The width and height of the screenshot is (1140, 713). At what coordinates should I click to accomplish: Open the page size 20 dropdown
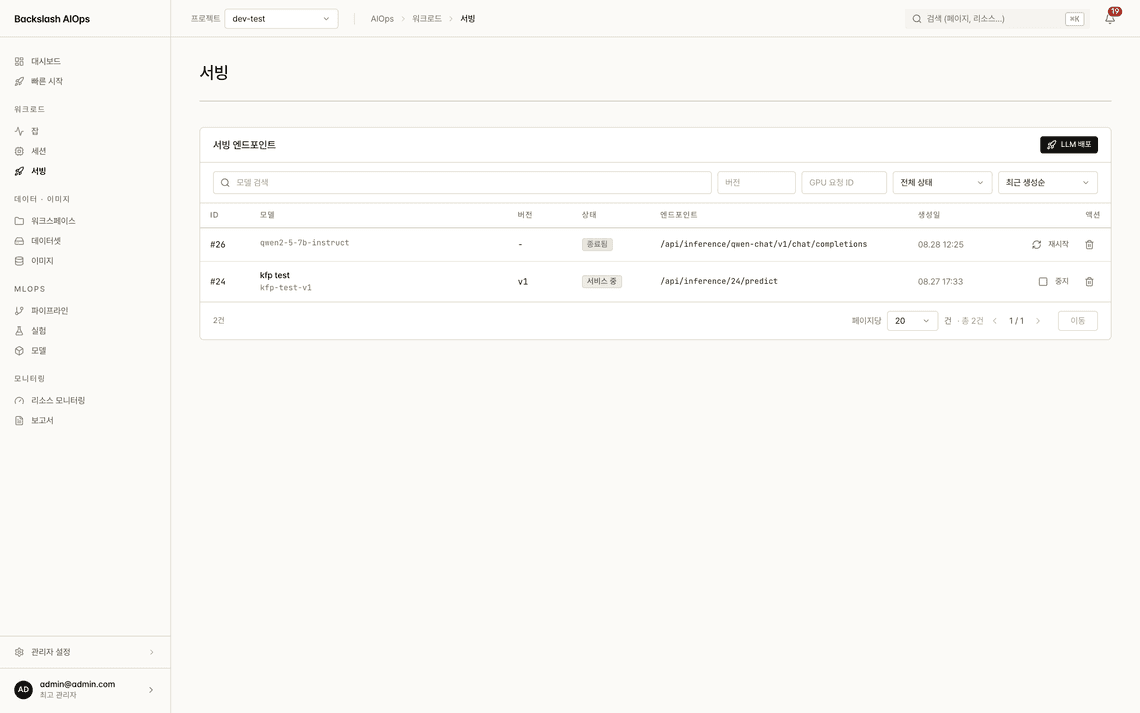pyautogui.click(x=912, y=321)
